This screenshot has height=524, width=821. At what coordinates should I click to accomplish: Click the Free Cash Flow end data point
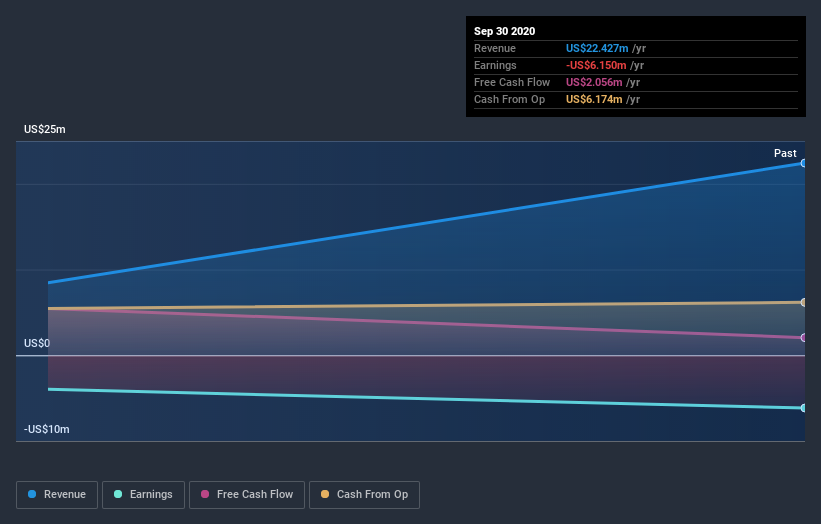click(803, 338)
